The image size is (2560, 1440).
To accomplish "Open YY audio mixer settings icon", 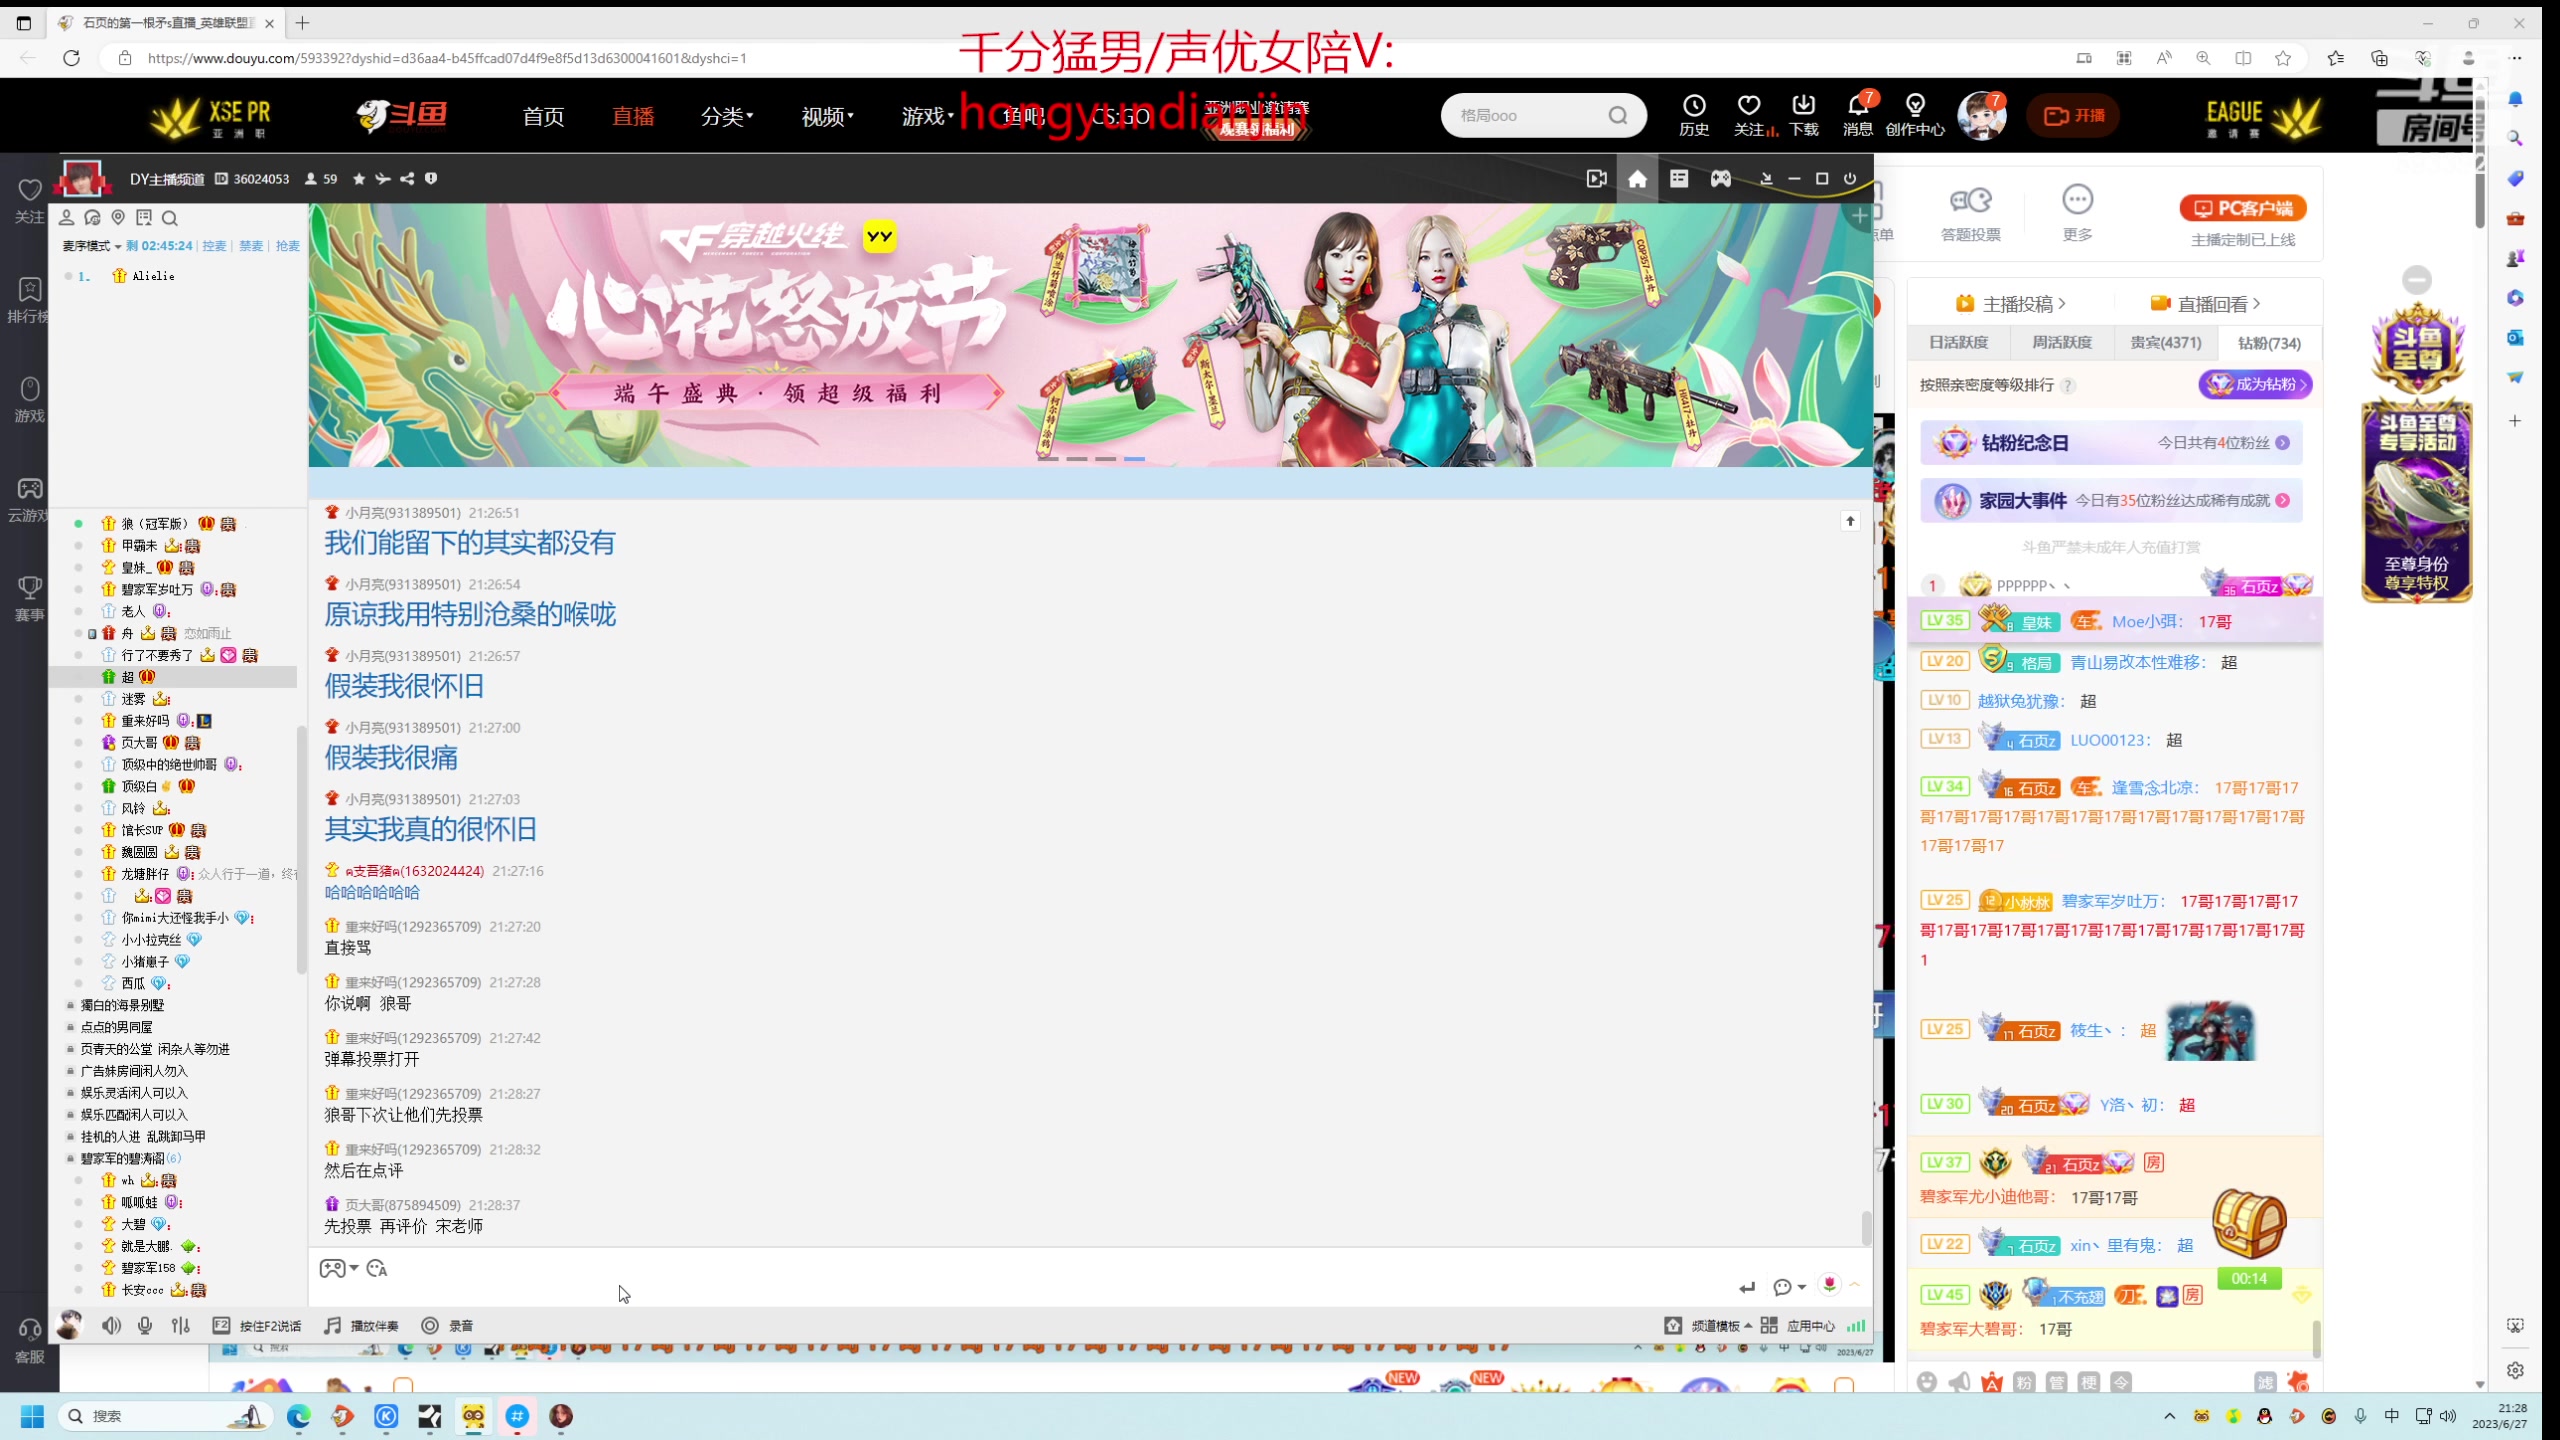I will click(181, 1326).
